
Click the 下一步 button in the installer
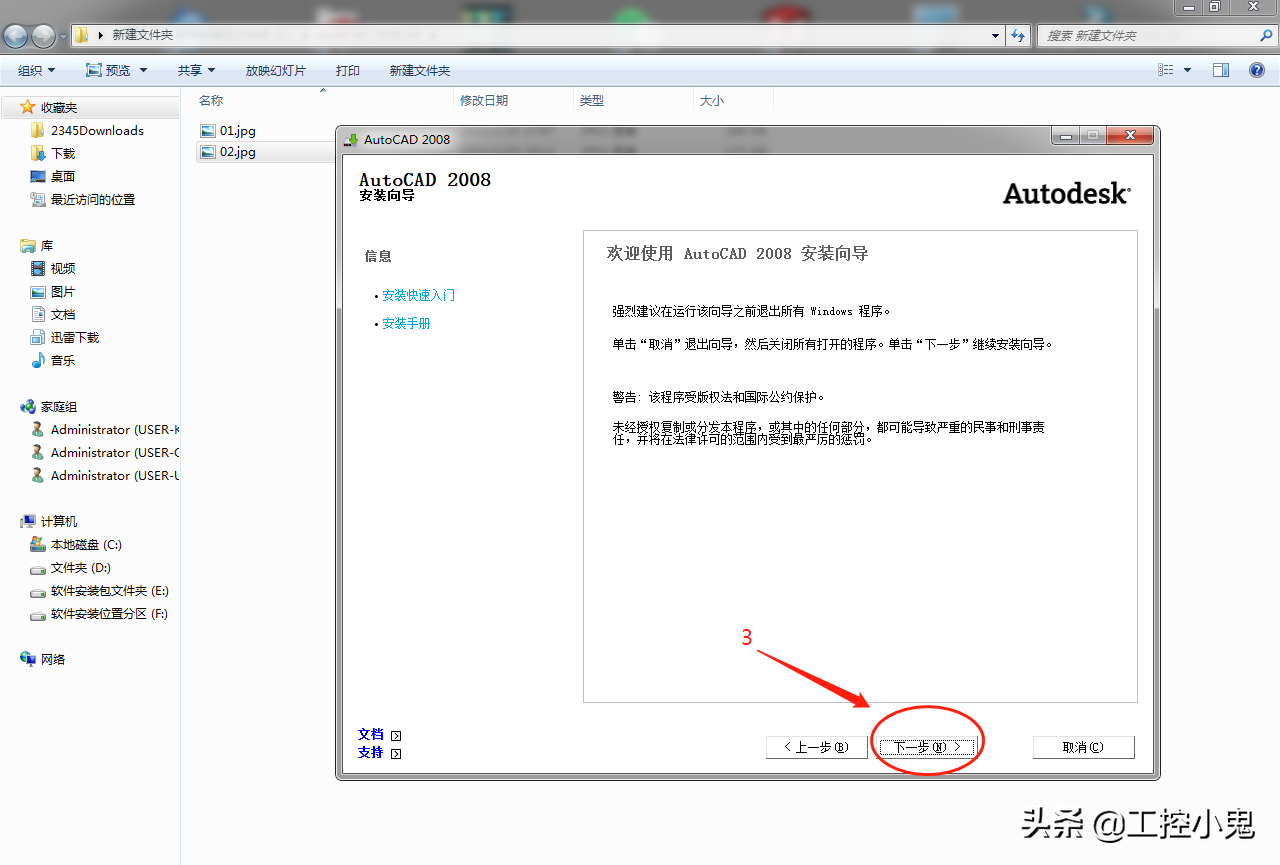point(925,746)
